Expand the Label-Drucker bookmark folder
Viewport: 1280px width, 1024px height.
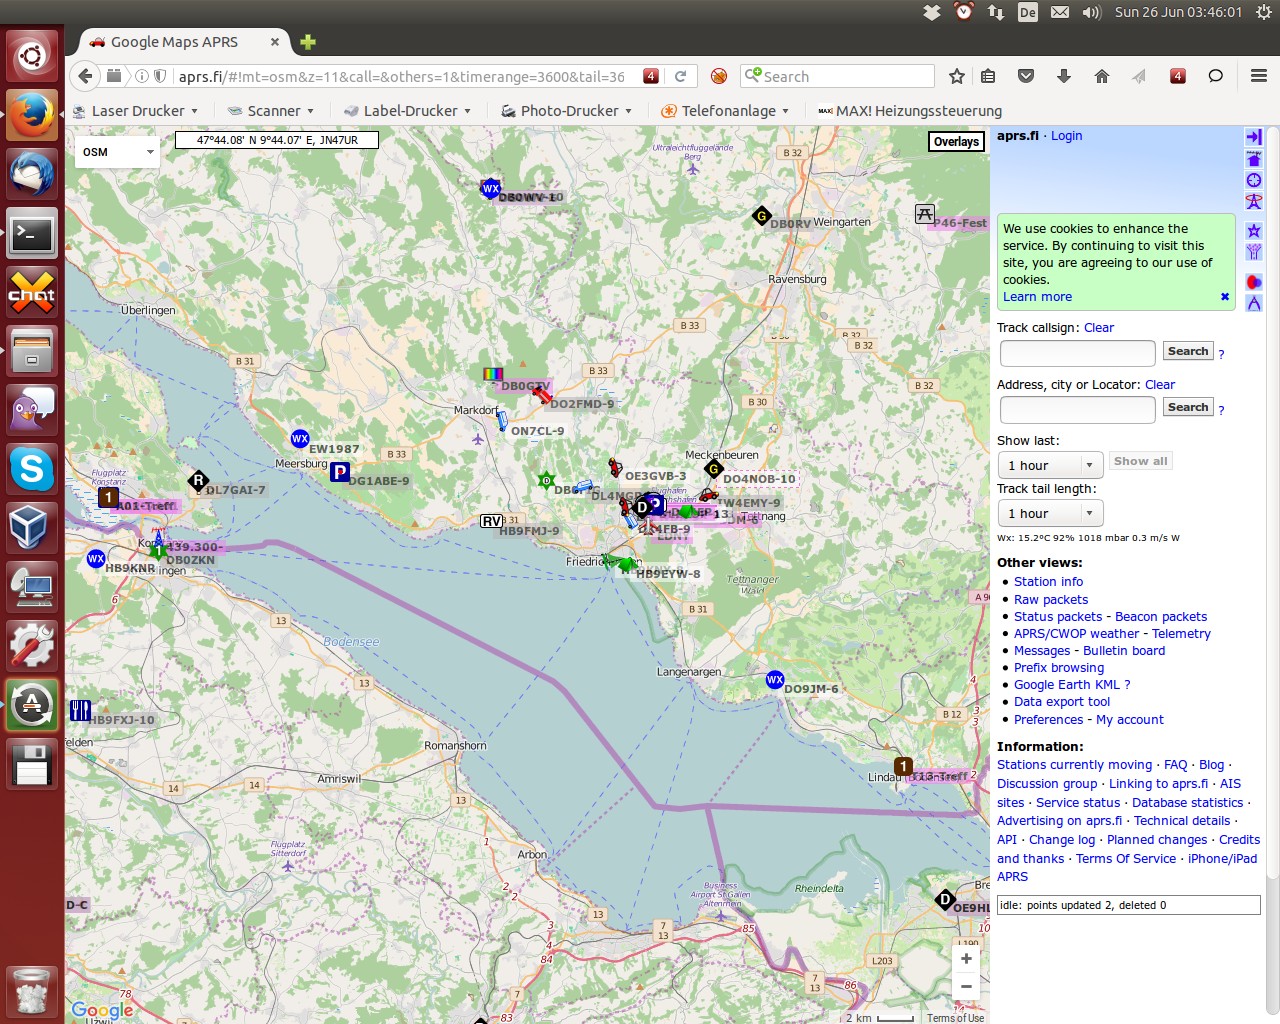407,111
